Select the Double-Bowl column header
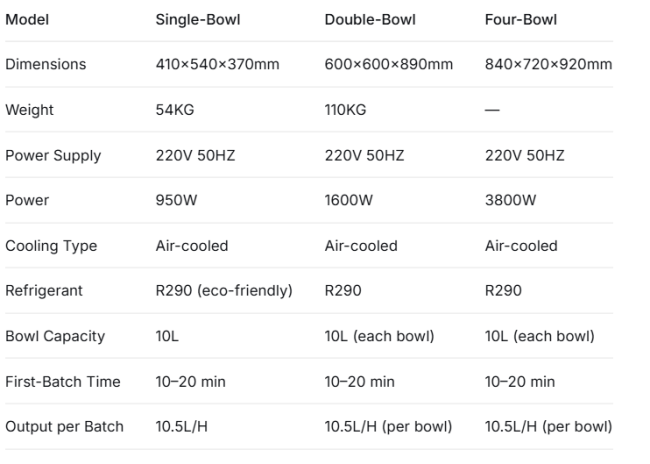Viewport: 650px width, 464px height. point(370,19)
